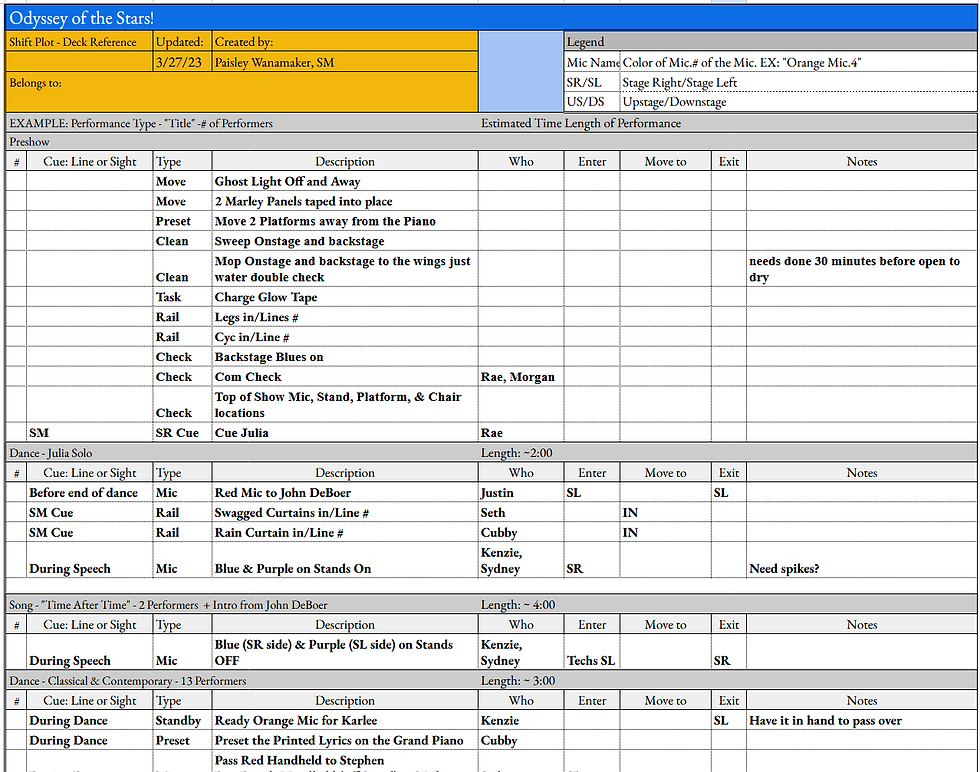Select the date cell "3/27/23"
The image size is (980, 772).
pyautogui.click(x=182, y=62)
